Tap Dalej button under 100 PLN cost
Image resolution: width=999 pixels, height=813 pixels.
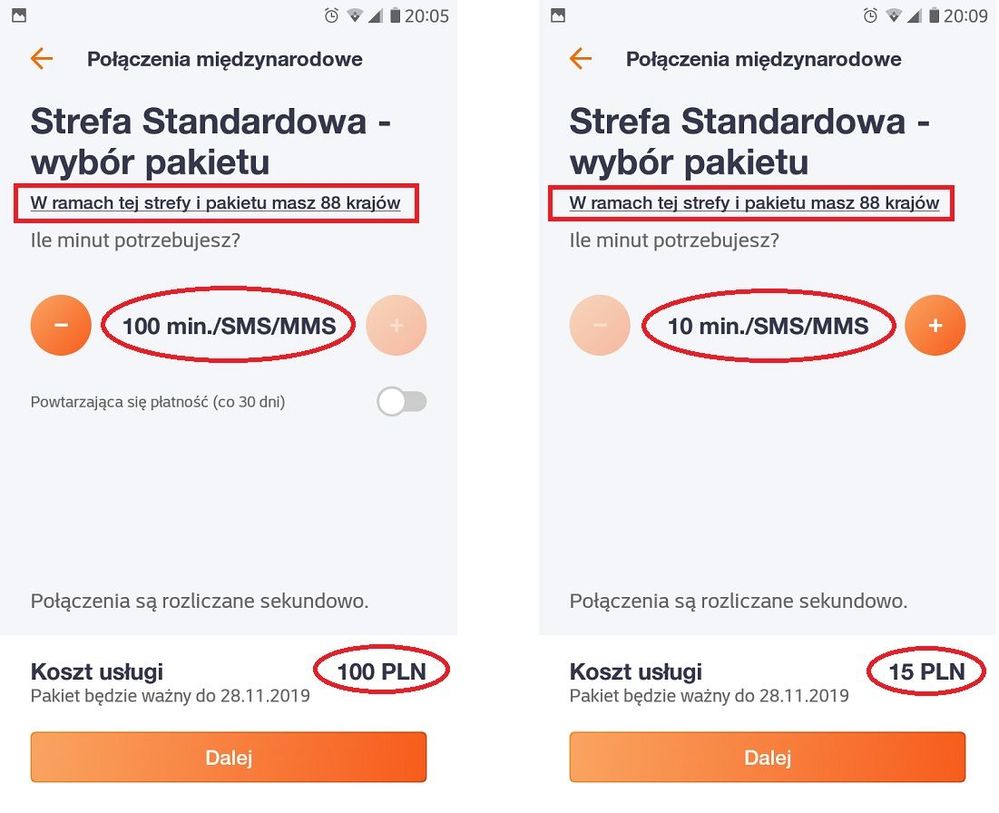tap(228, 757)
